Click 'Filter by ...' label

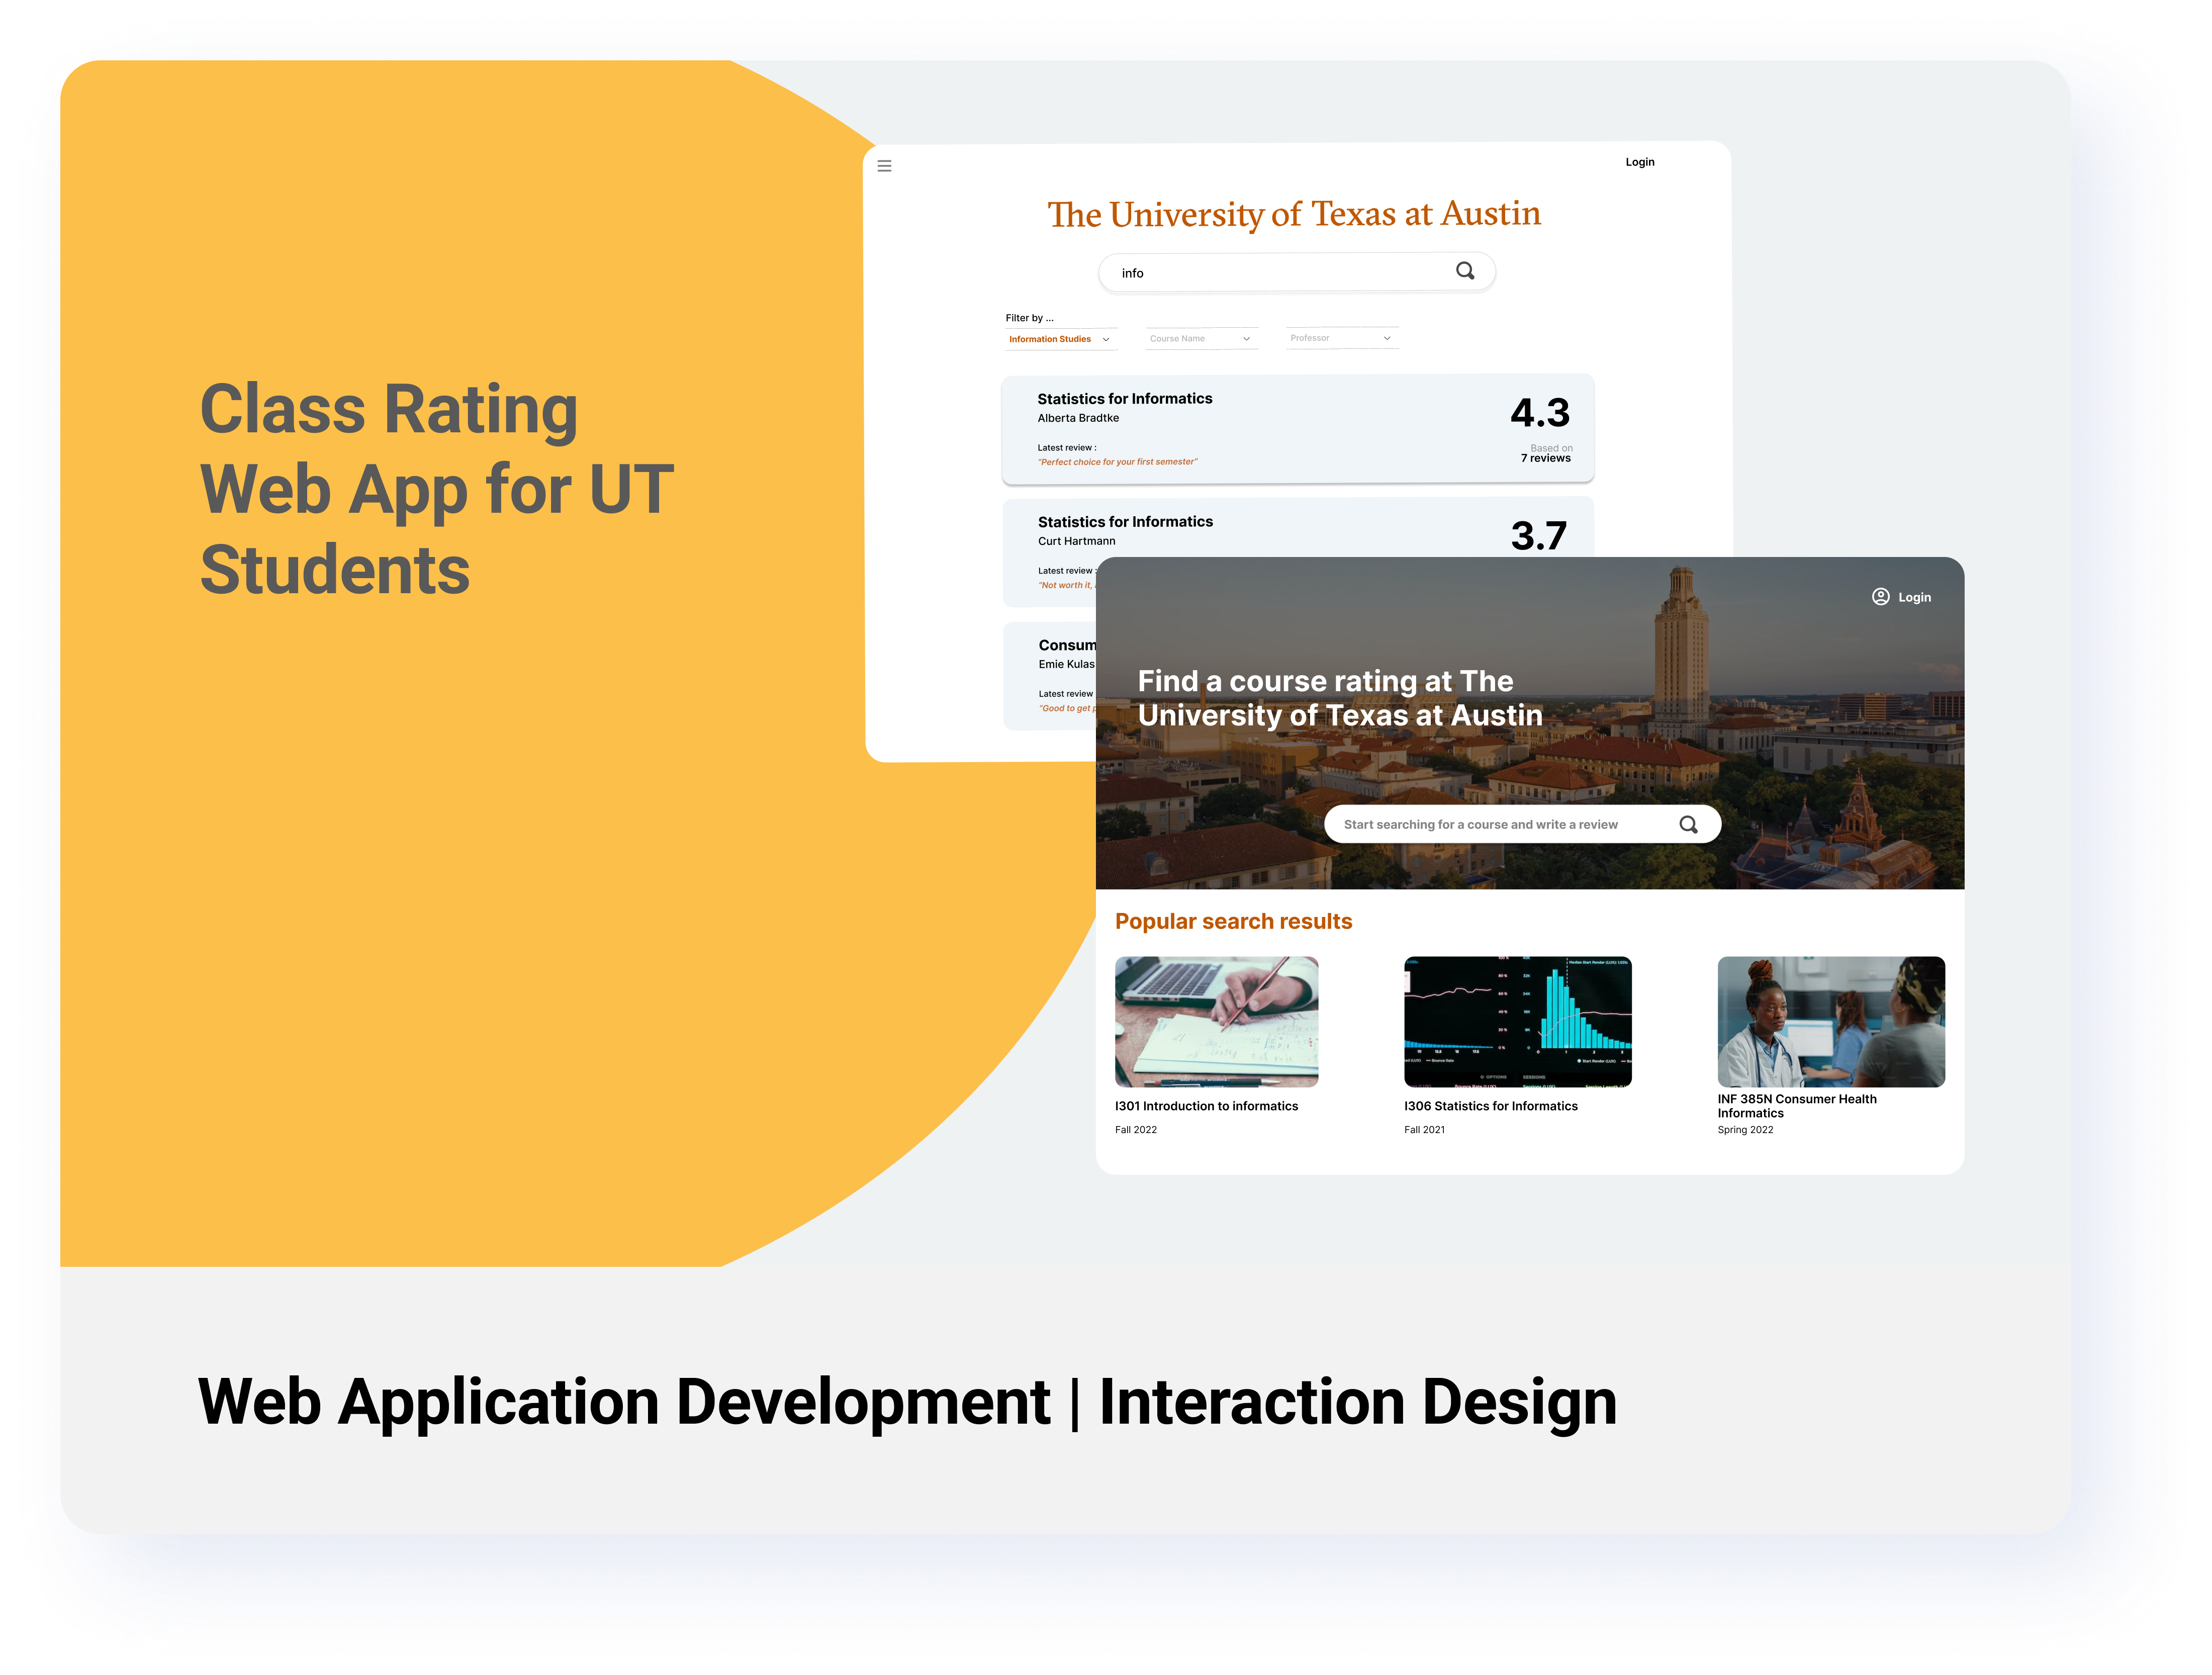pos(1029,318)
